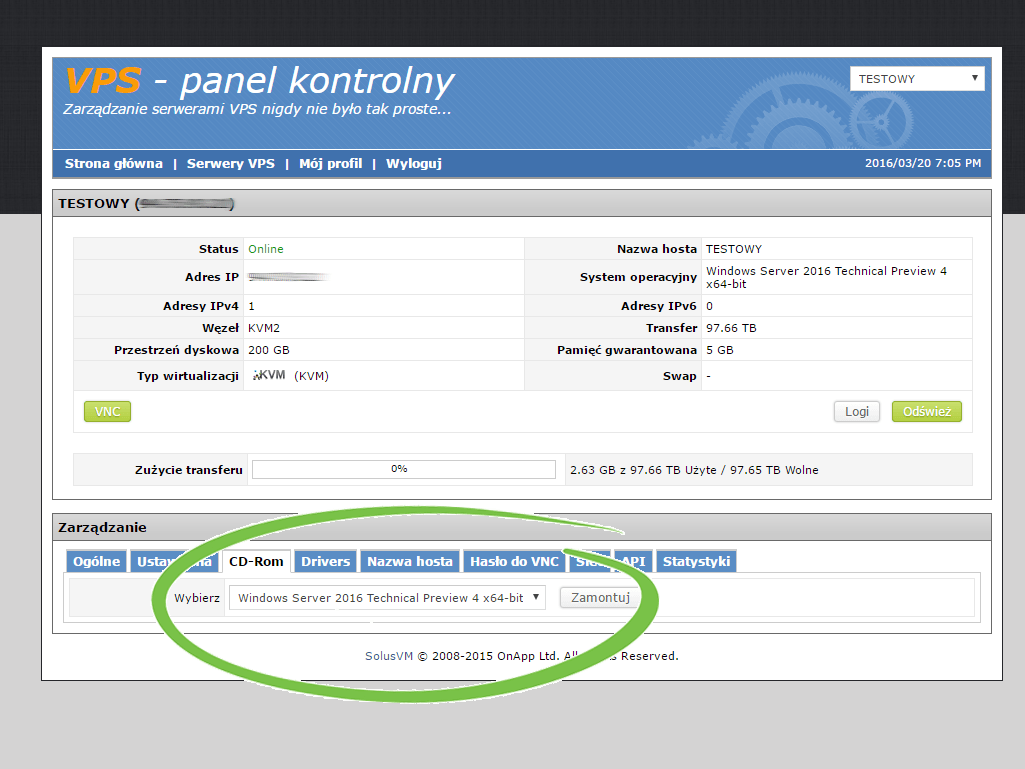Click the KVM virtualization type icon
This screenshot has height=769, width=1025.
(x=269, y=376)
